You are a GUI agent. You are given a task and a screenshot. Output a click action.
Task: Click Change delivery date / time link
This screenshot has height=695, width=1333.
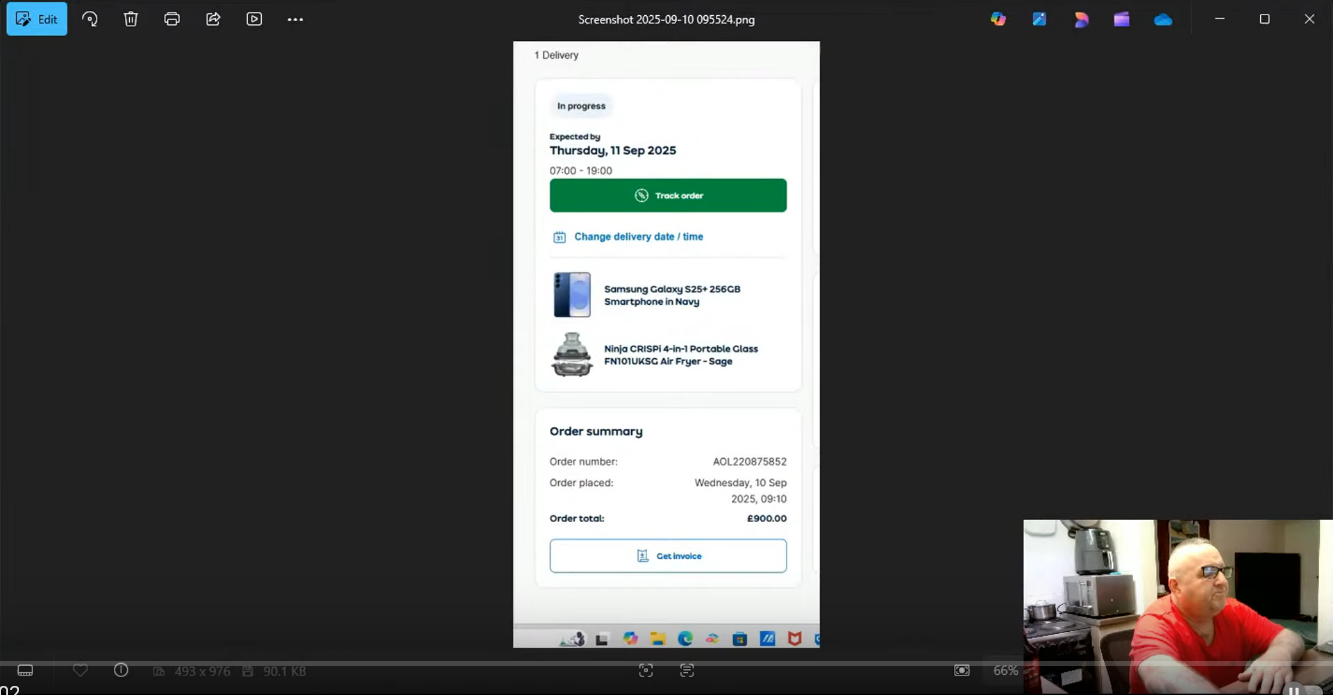[x=638, y=237]
